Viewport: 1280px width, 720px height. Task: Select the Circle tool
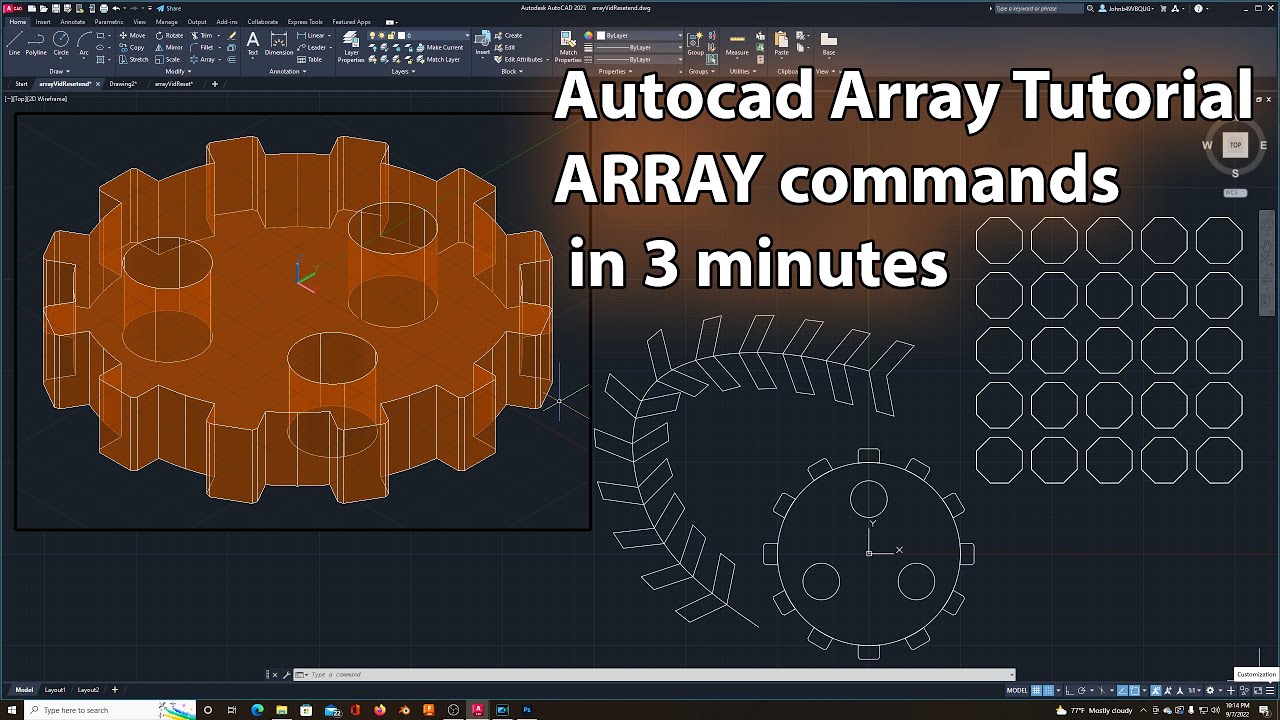click(x=61, y=42)
